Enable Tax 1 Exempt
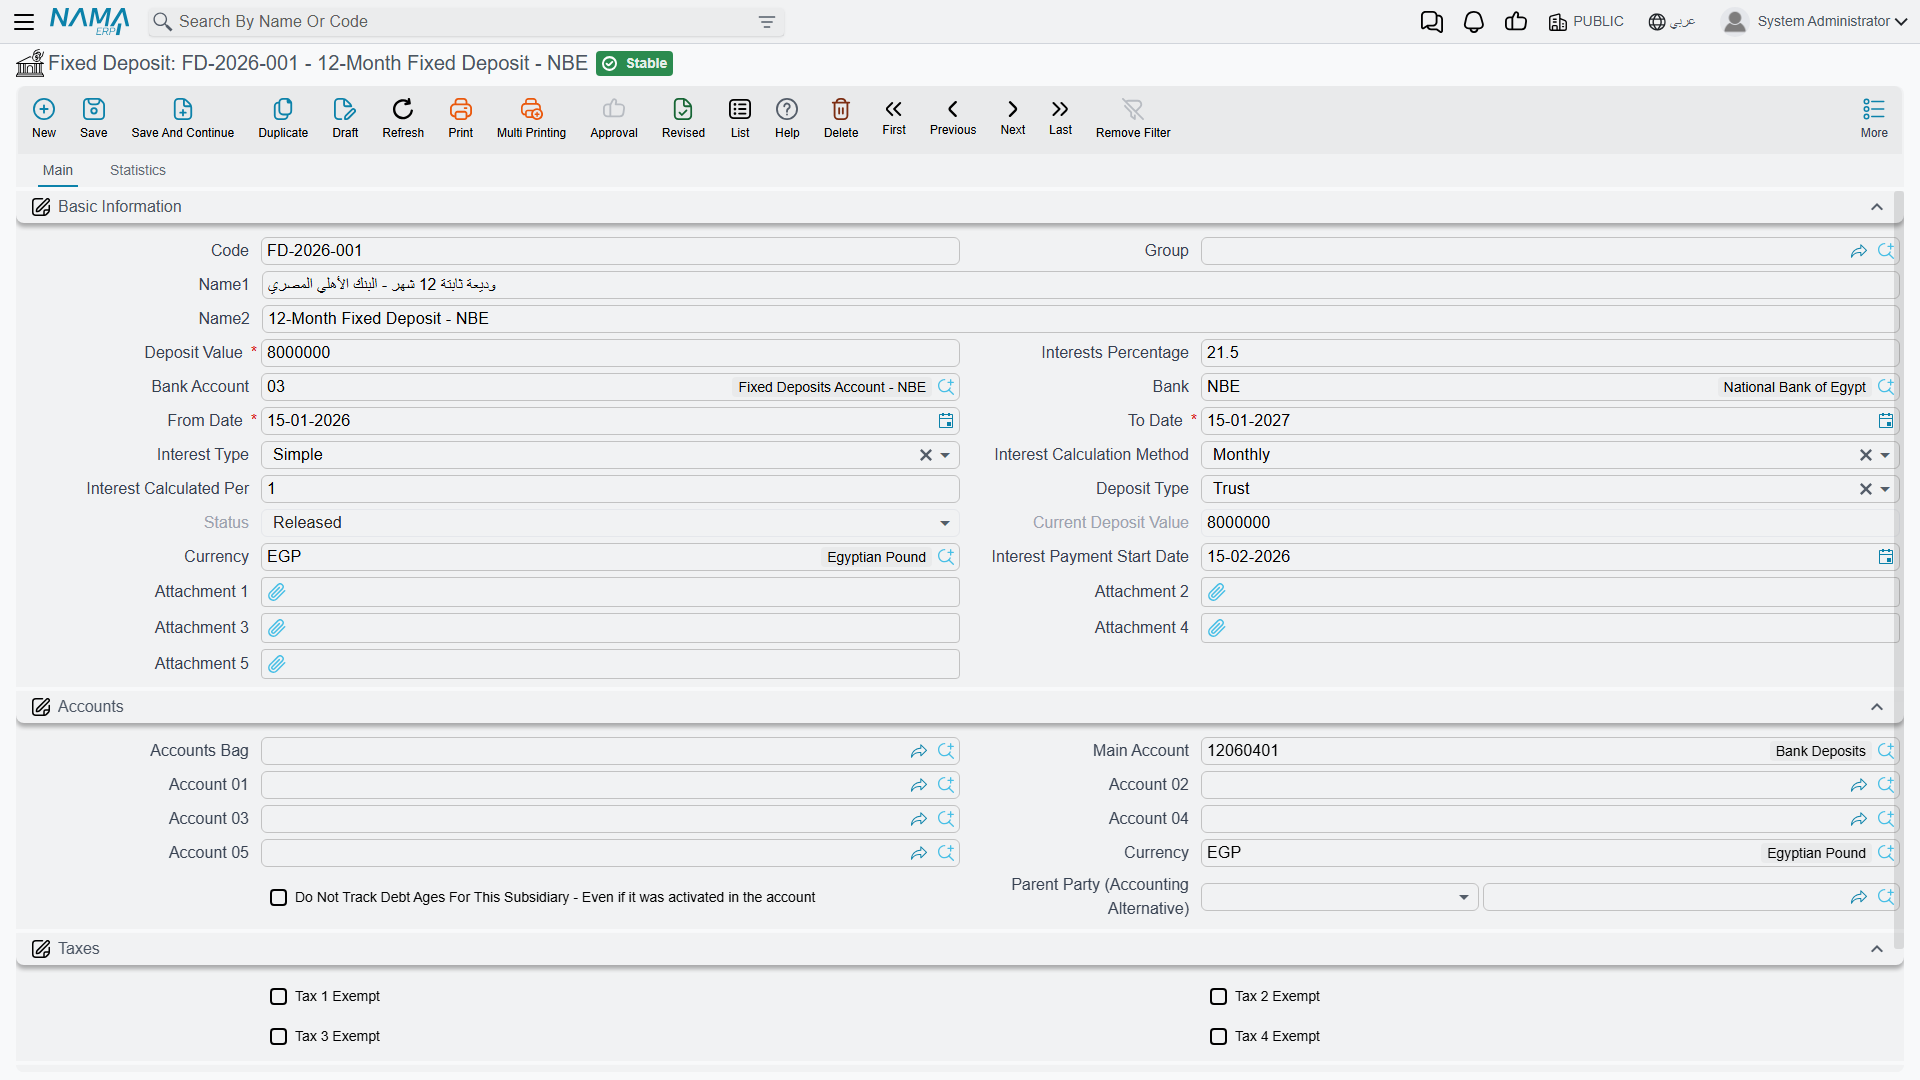 (279, 997)
